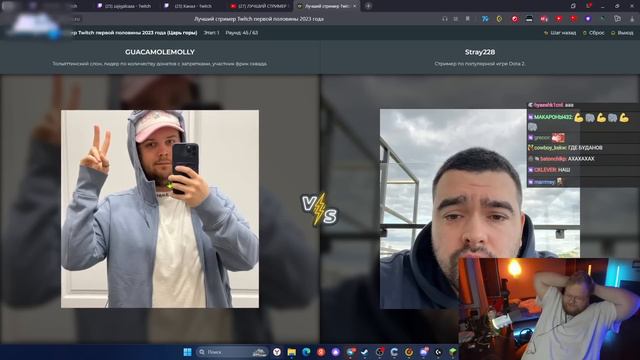
Task: Click the headphones icon in the browser toolbar
Action: [x=445, y=19]
